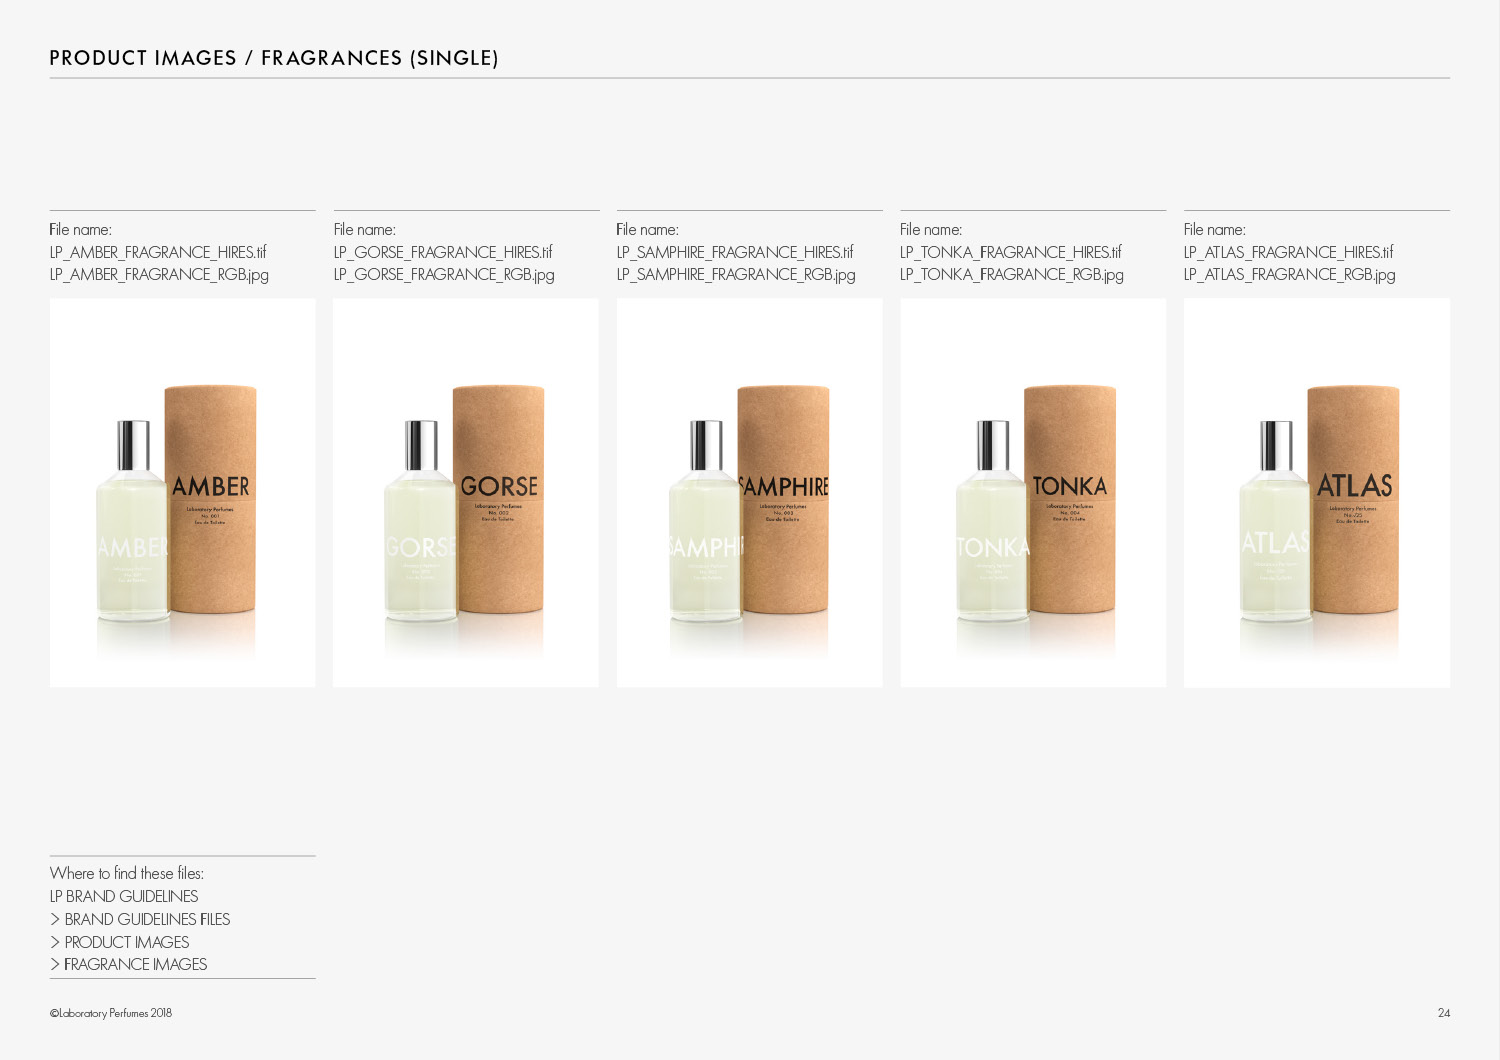Click the 'Where to find these files:' label
The image size is (1500, 1060).
[127, 873]
